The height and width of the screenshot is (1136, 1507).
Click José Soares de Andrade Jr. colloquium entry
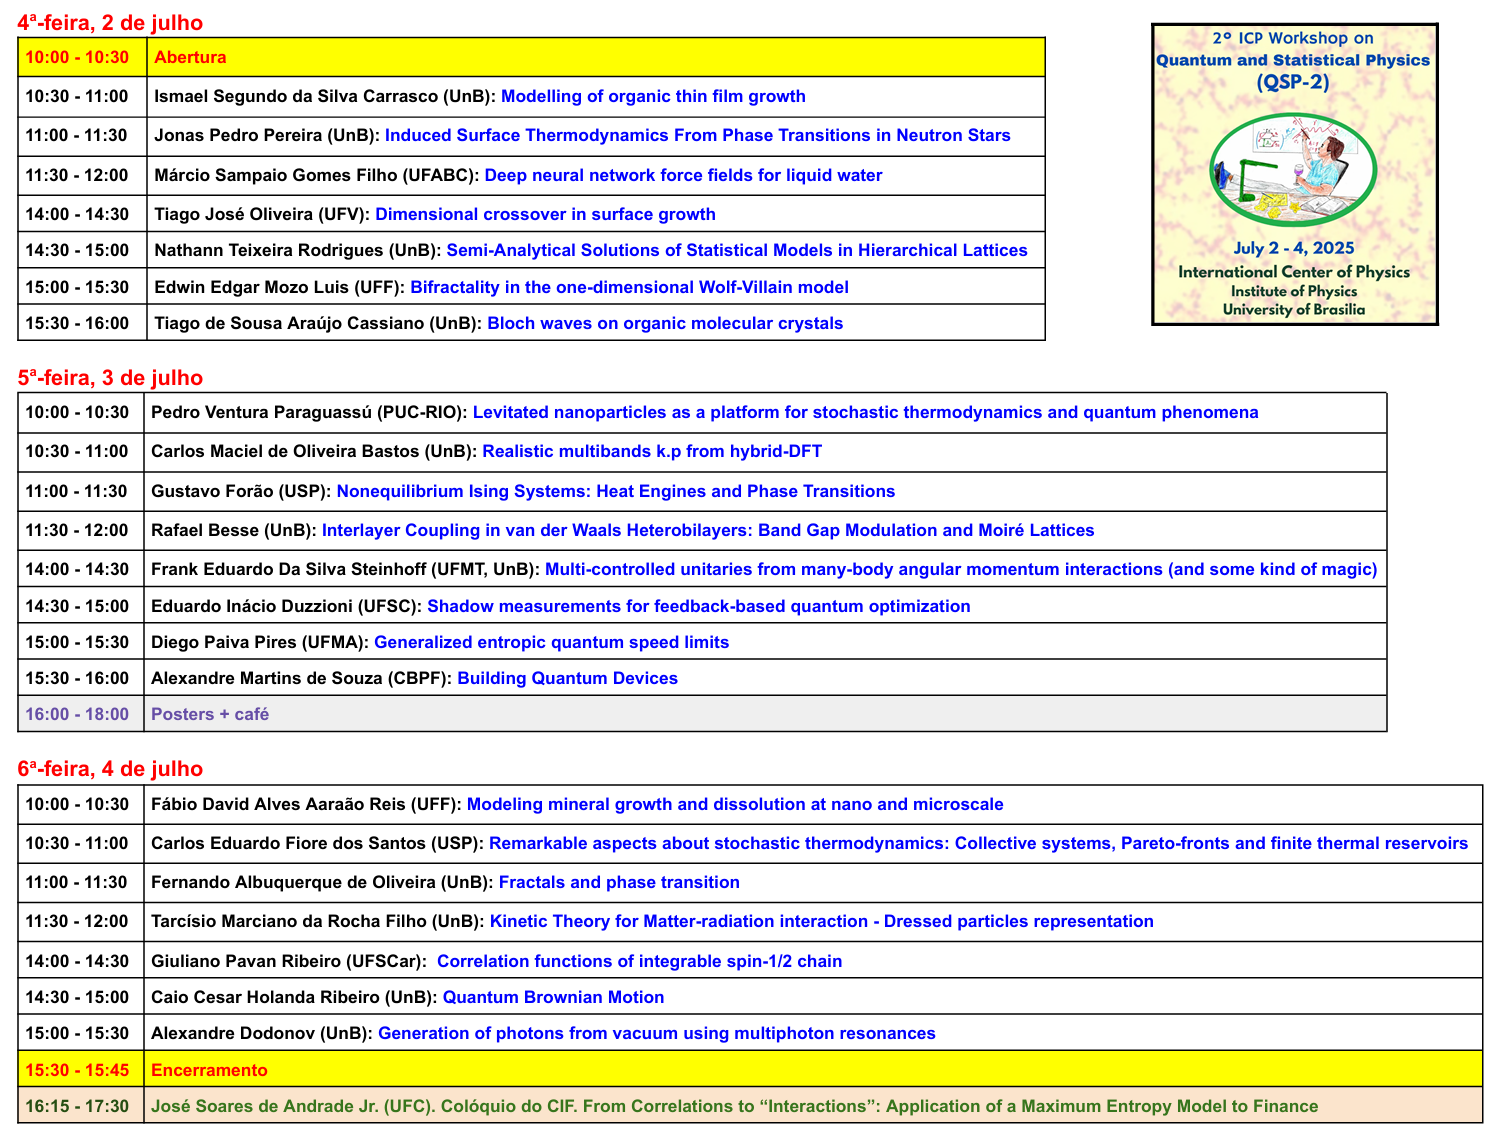(734, 1106)
